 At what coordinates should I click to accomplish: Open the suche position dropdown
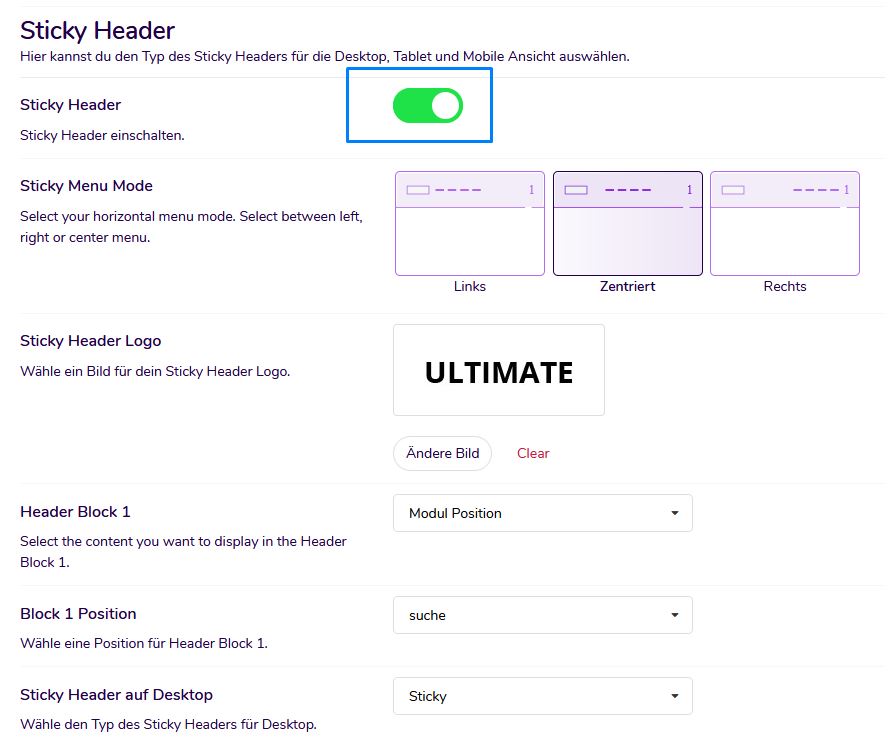point(541,615)
